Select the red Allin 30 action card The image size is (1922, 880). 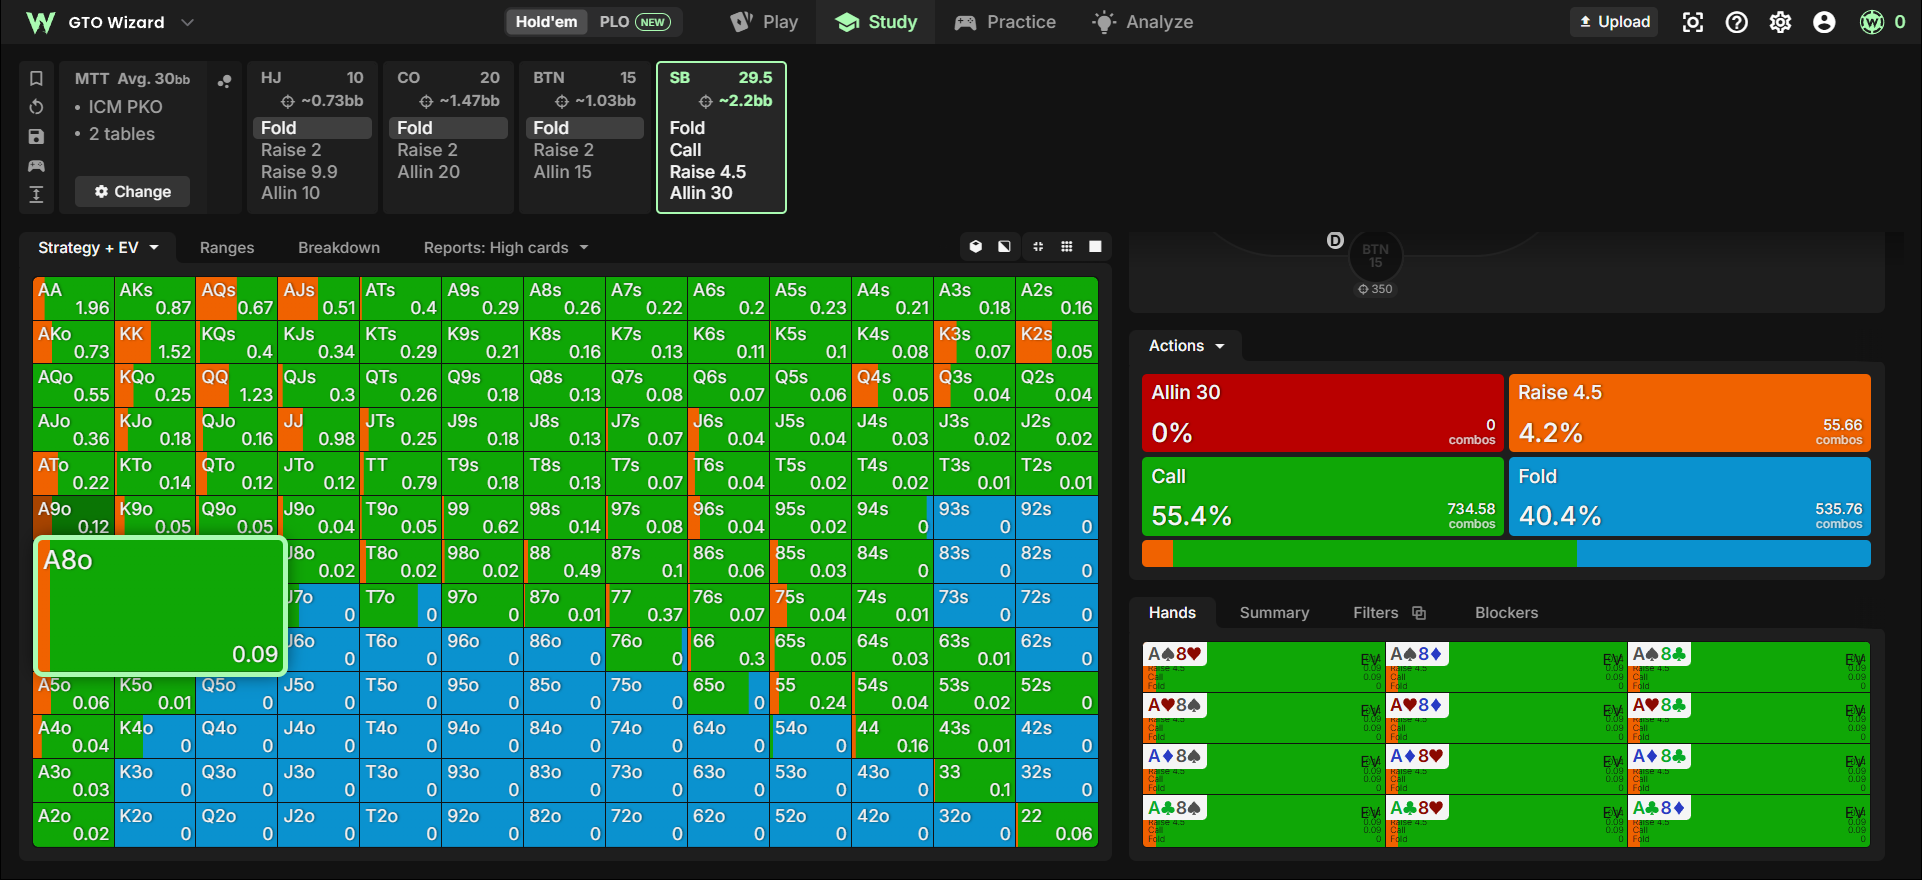point(1322,413)
